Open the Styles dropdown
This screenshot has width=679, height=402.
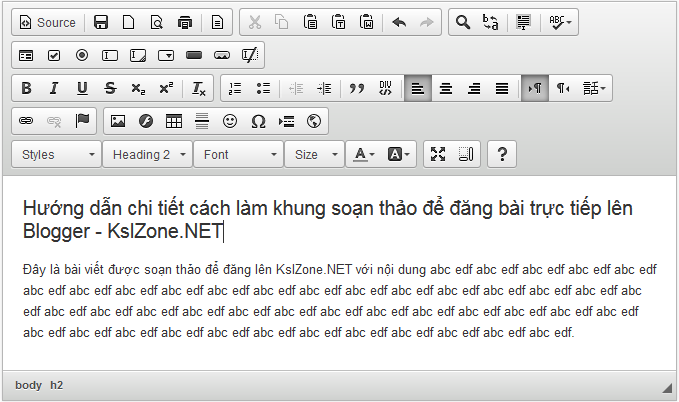pos(57,154)
